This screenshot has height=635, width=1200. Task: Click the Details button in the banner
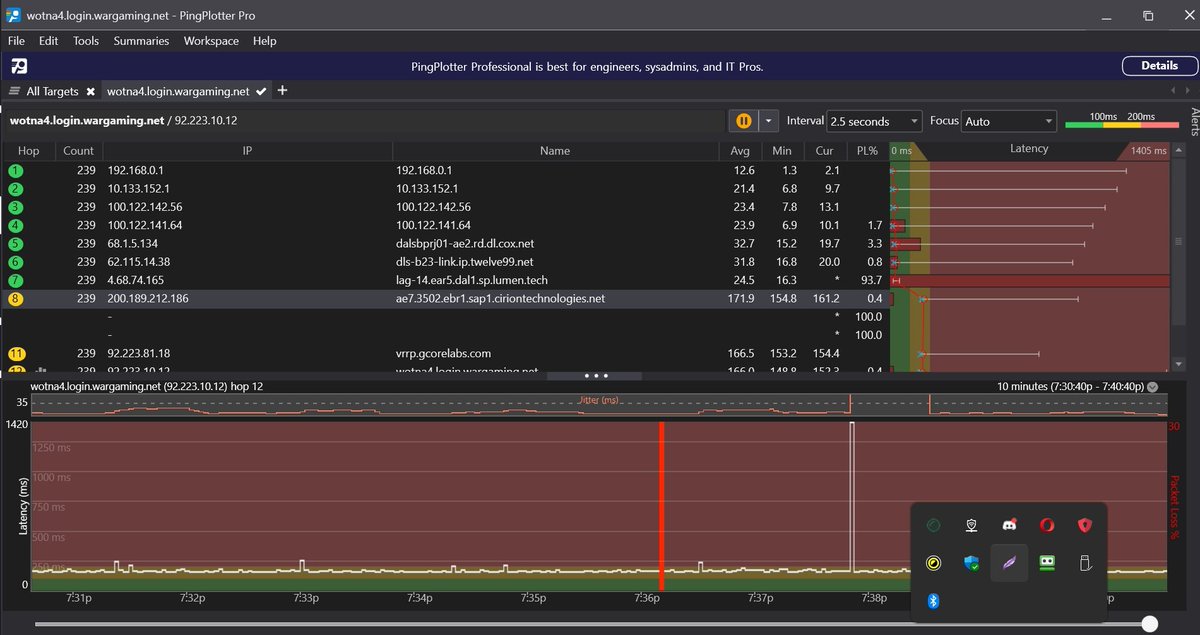coord(1159,66)
